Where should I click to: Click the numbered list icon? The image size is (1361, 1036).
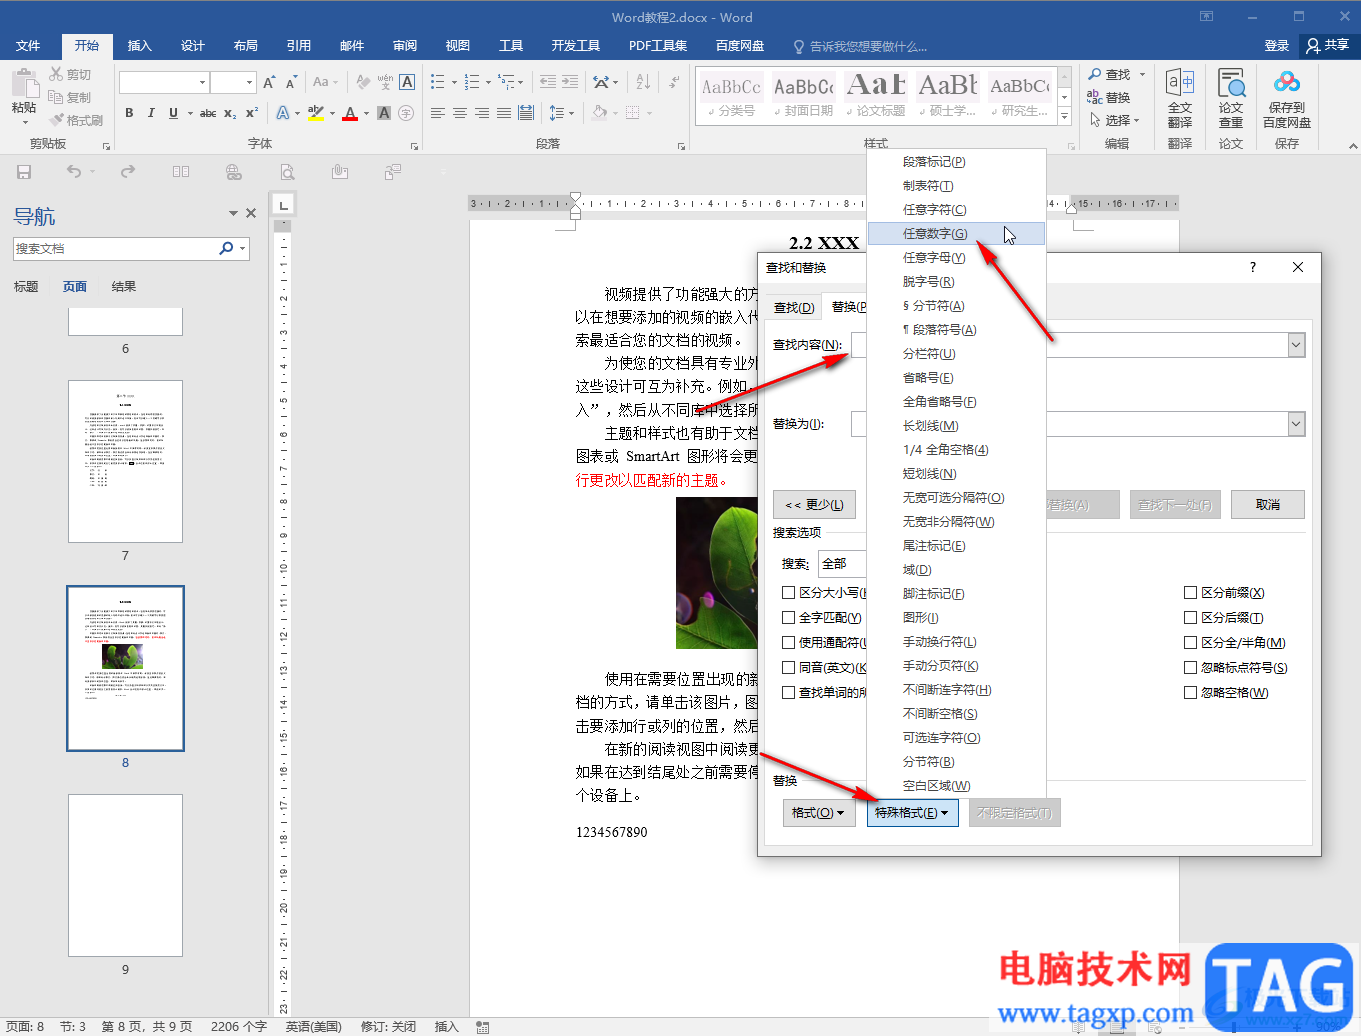[x=472, y=82]
